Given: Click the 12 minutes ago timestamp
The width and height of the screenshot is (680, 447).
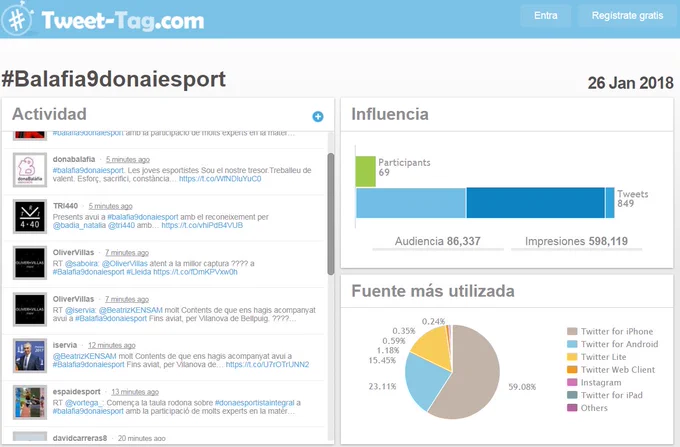Looking at the screenshot, I should [112, 345].
